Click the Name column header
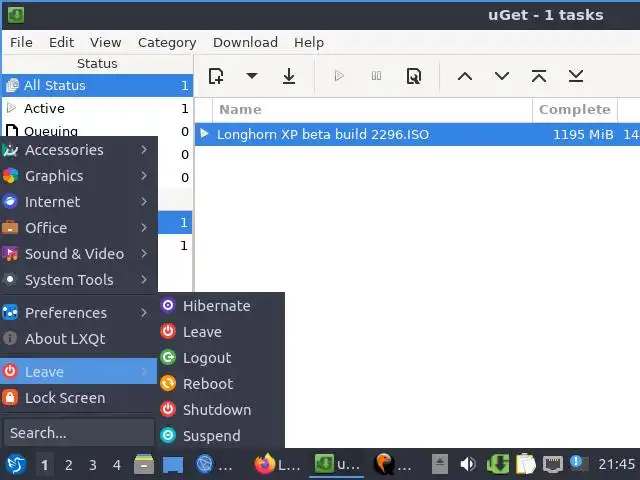 coord(372,109)
